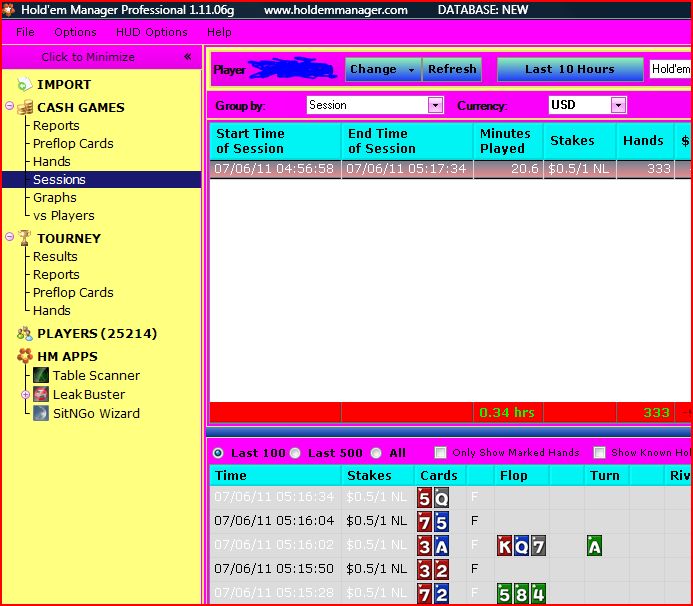Sort by Minutes Played column

pyautogui.click(x=508, y=141)
